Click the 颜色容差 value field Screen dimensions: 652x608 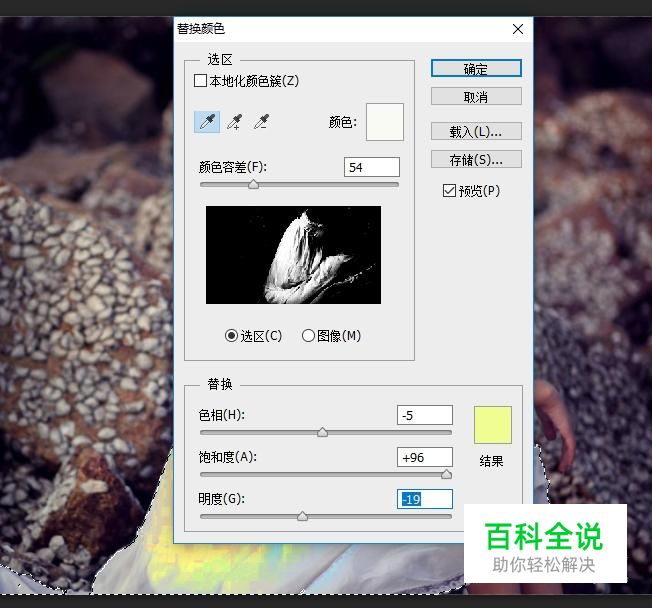click(x=372, y=167)
